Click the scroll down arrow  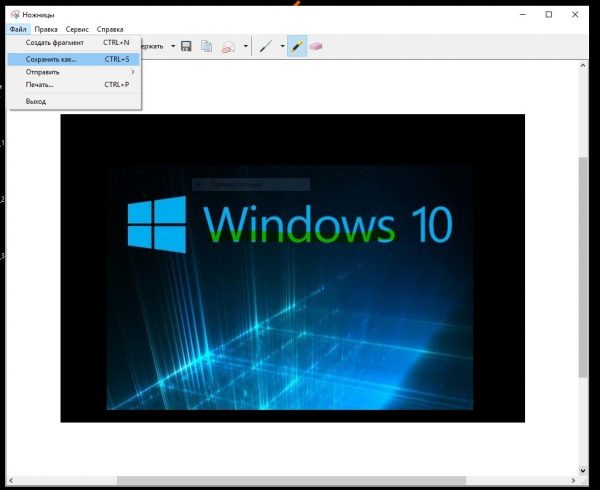583,470
